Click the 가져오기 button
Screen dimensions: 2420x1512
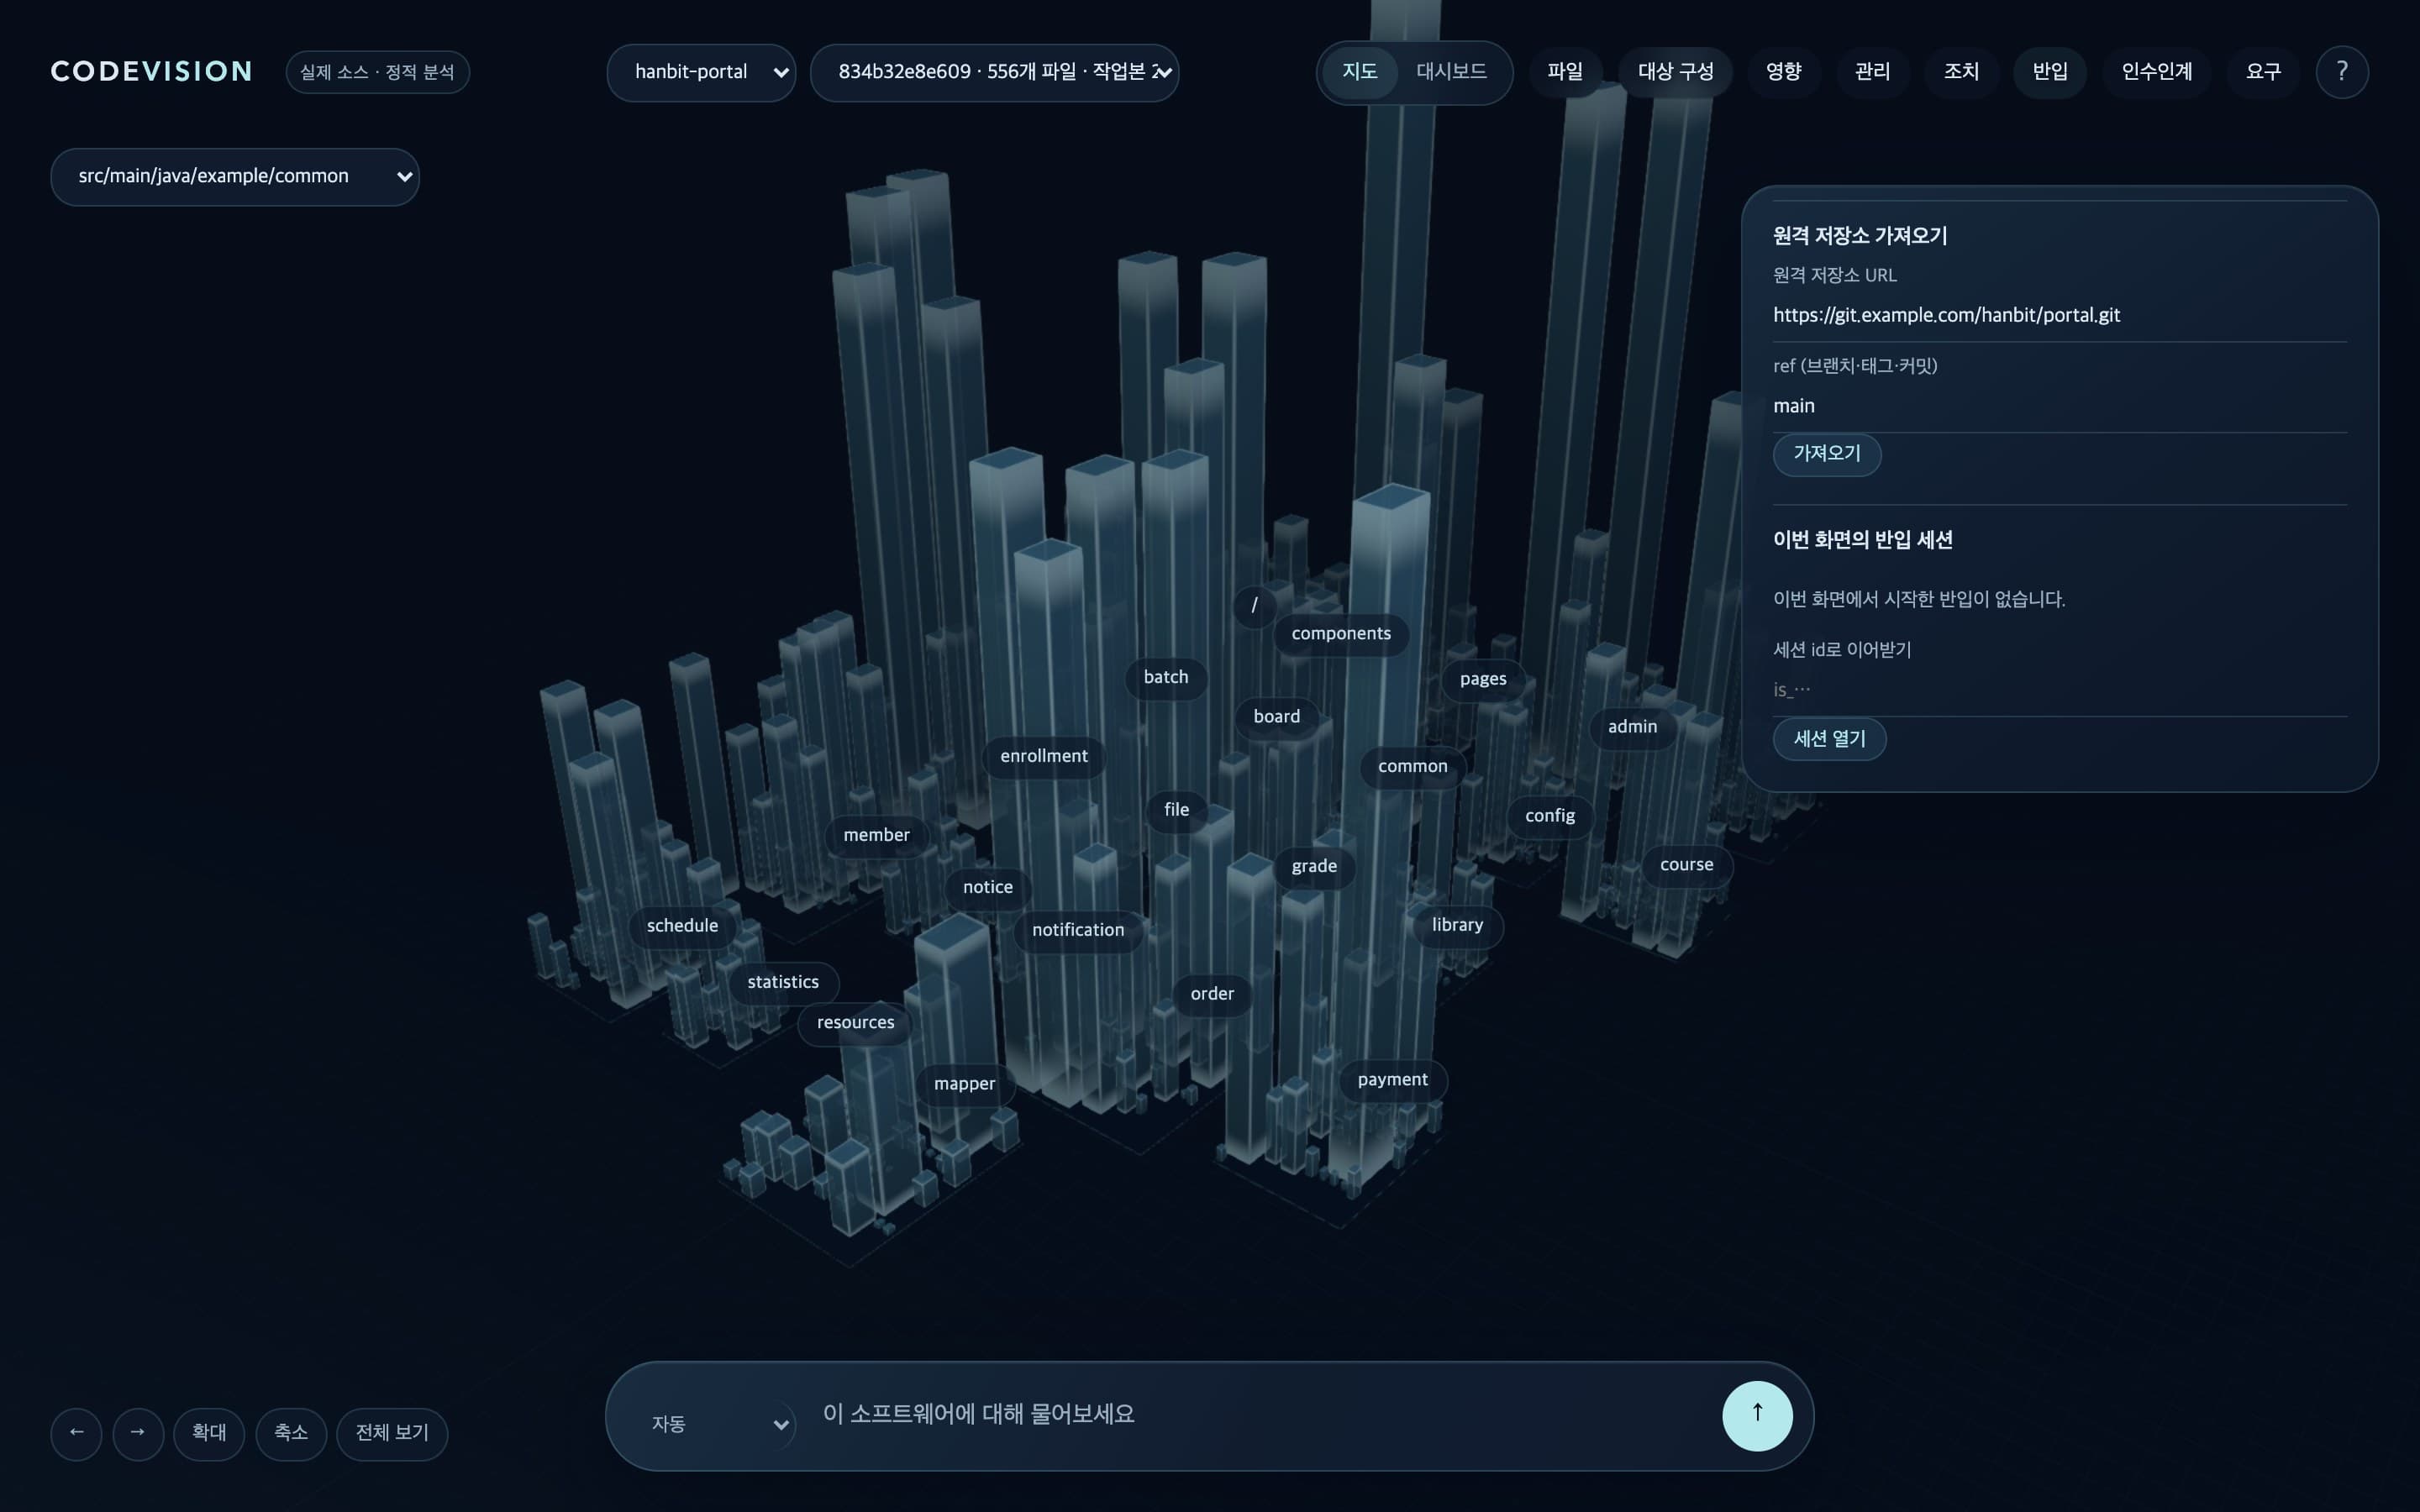(1827, 454)
